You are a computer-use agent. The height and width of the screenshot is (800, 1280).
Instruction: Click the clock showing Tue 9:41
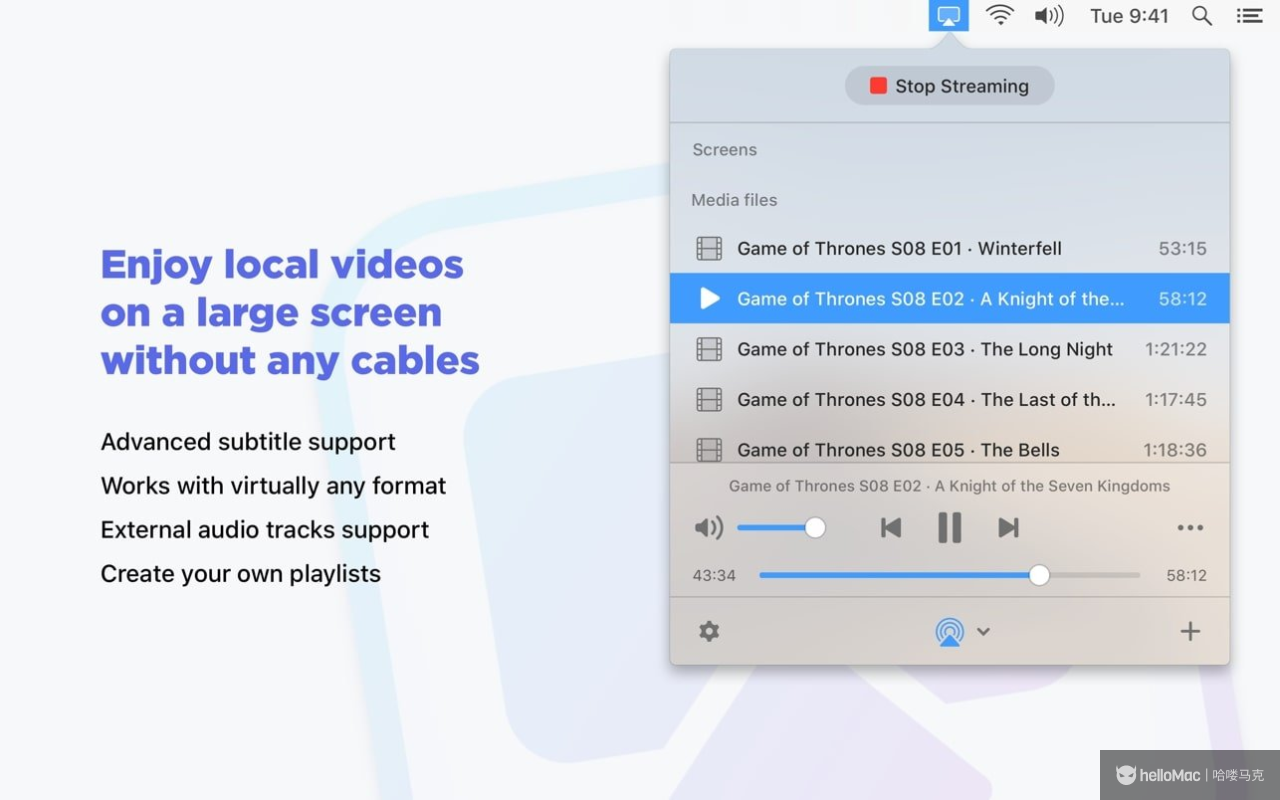tap(1129, 16)
